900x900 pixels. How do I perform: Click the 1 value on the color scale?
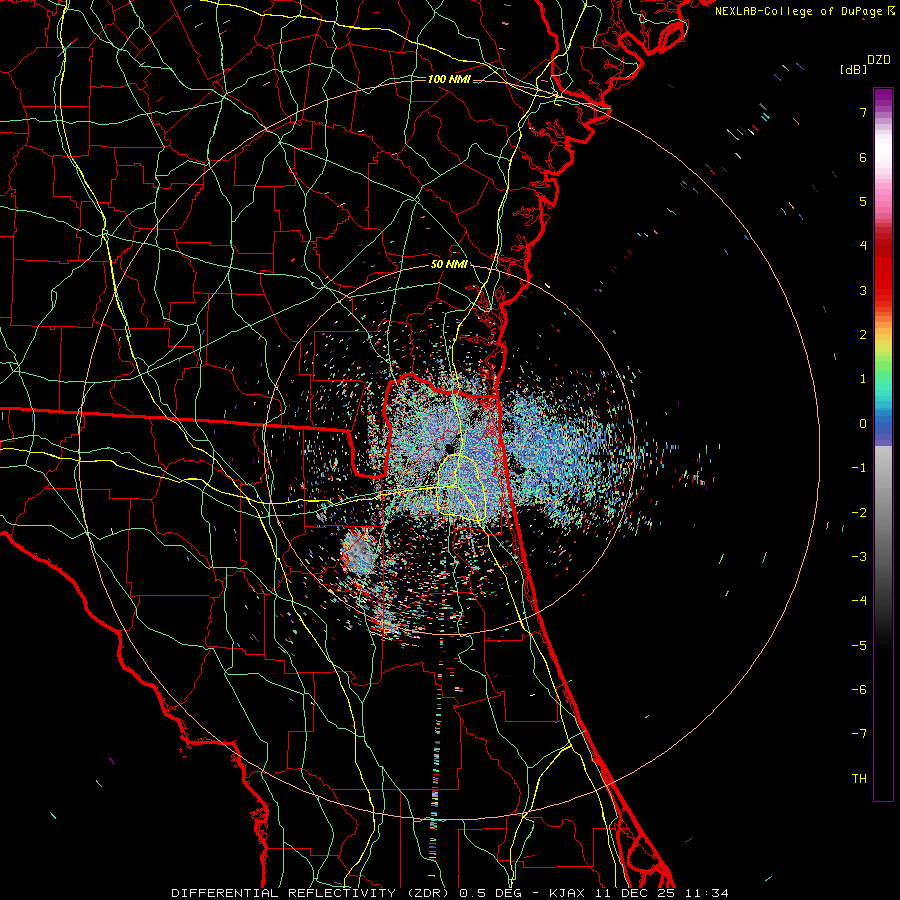(863, 379)
